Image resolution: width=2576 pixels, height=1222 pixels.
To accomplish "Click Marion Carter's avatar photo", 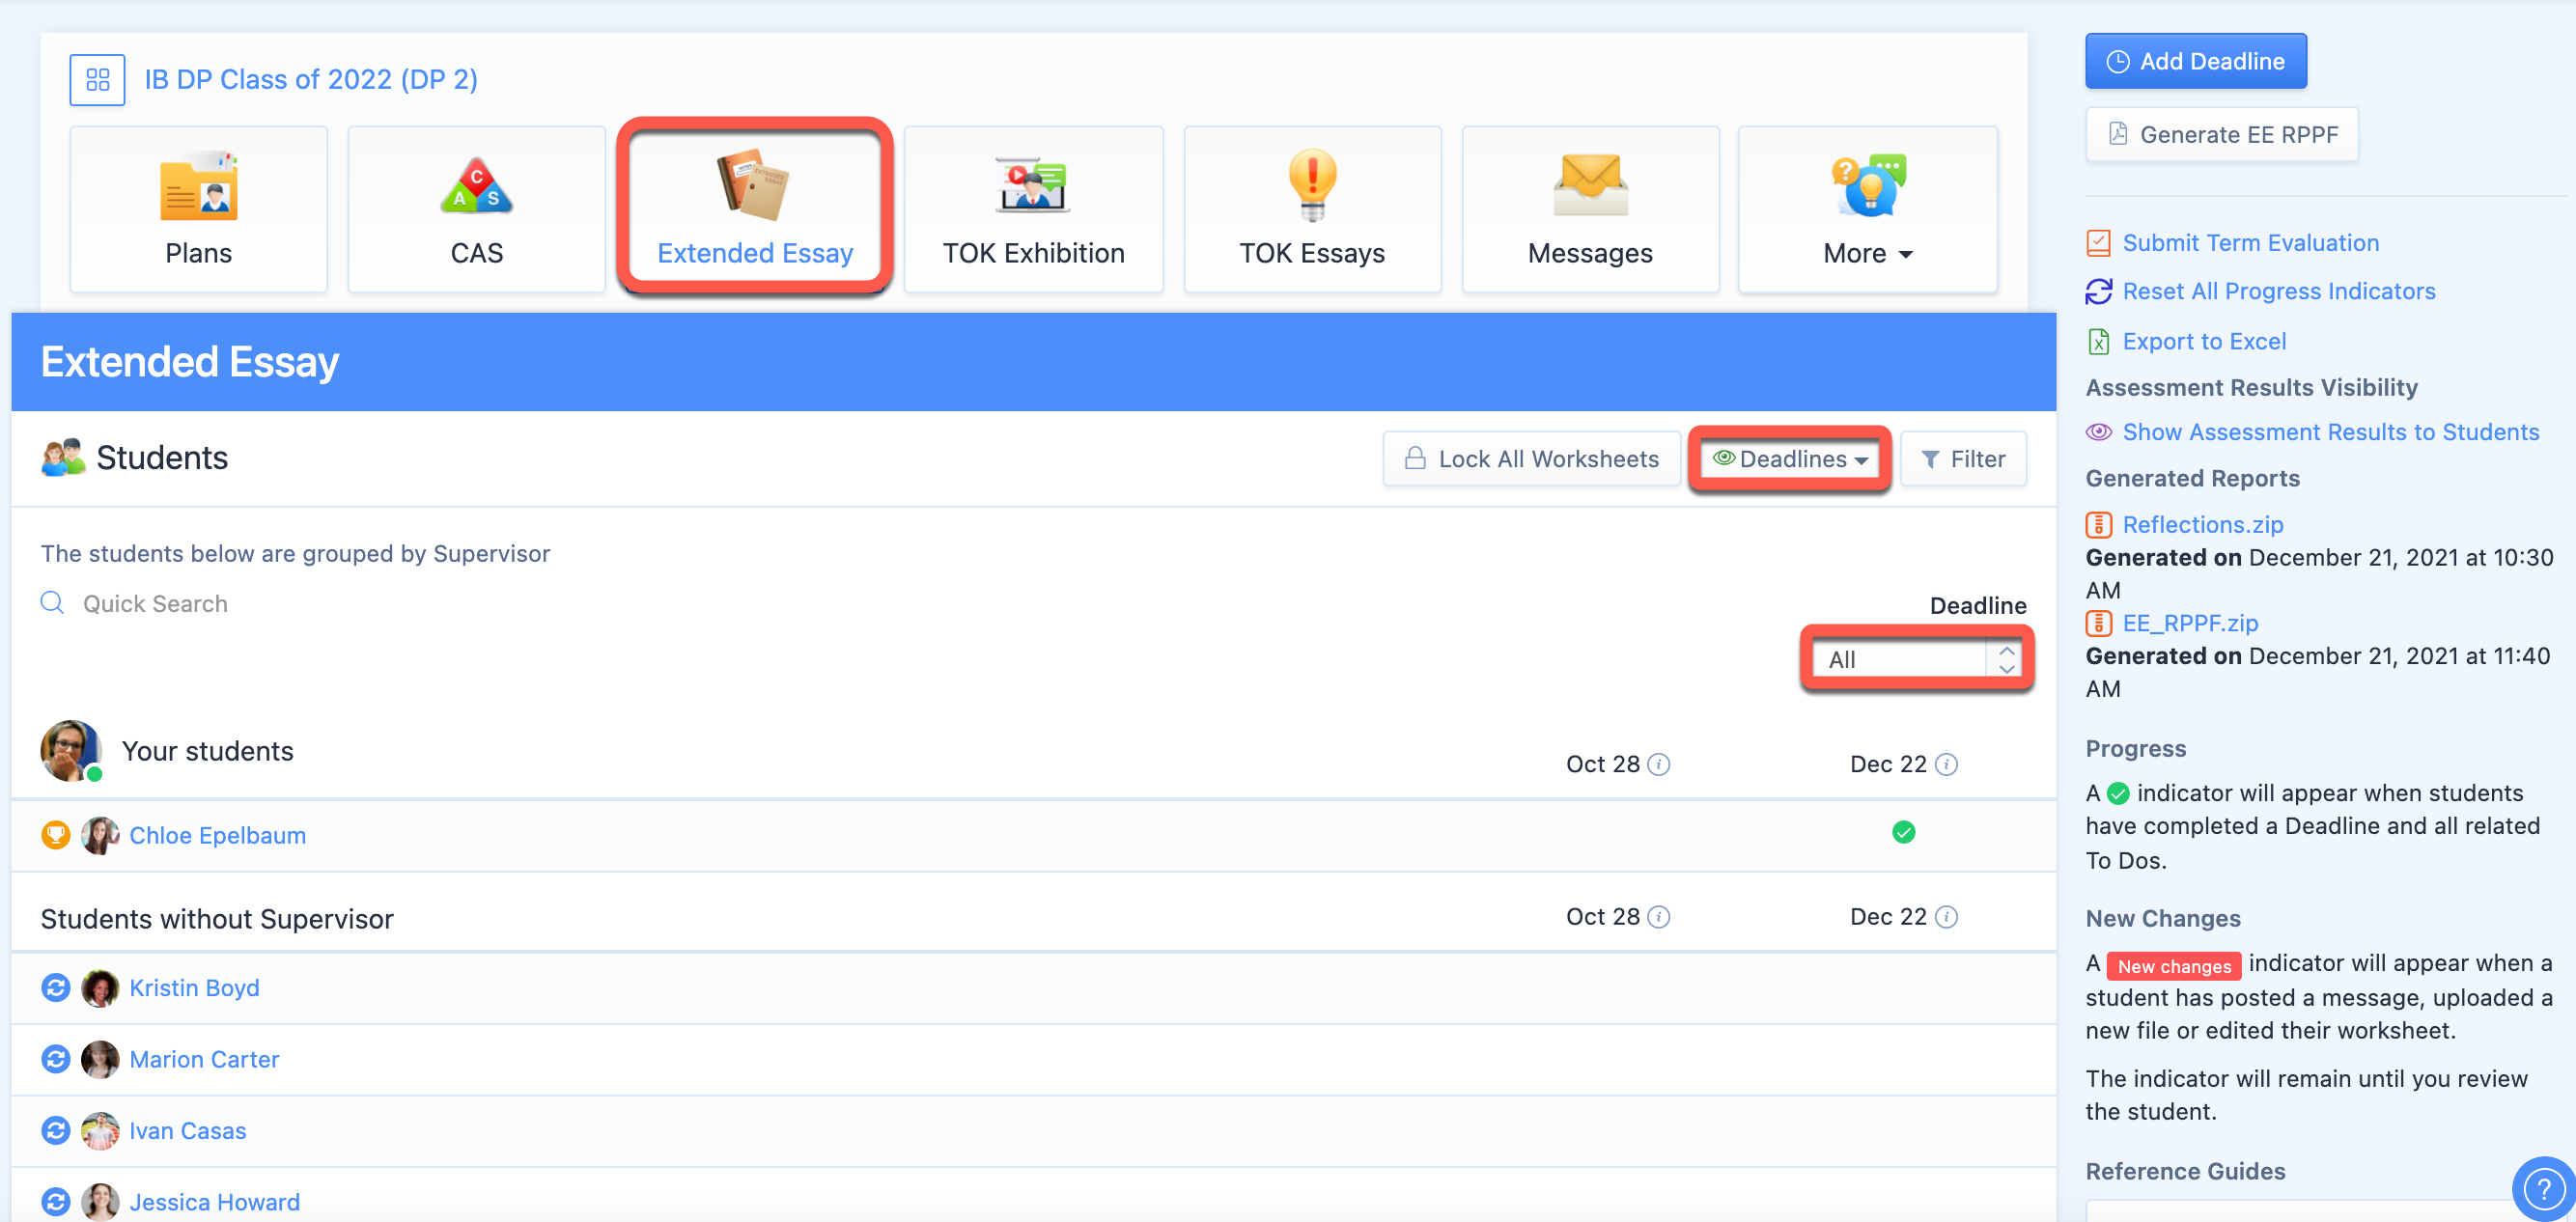I will tap(99, 1059).
